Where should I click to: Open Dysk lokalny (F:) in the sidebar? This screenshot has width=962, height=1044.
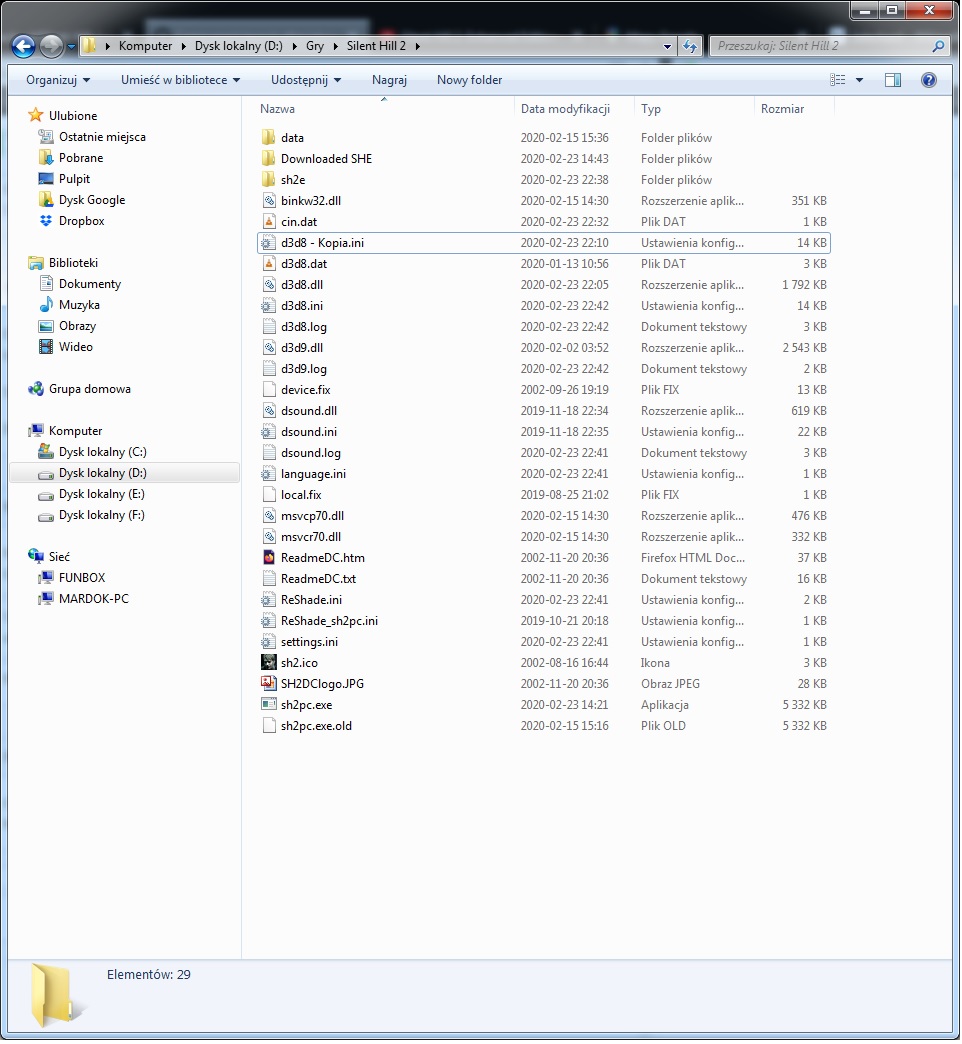101,515
